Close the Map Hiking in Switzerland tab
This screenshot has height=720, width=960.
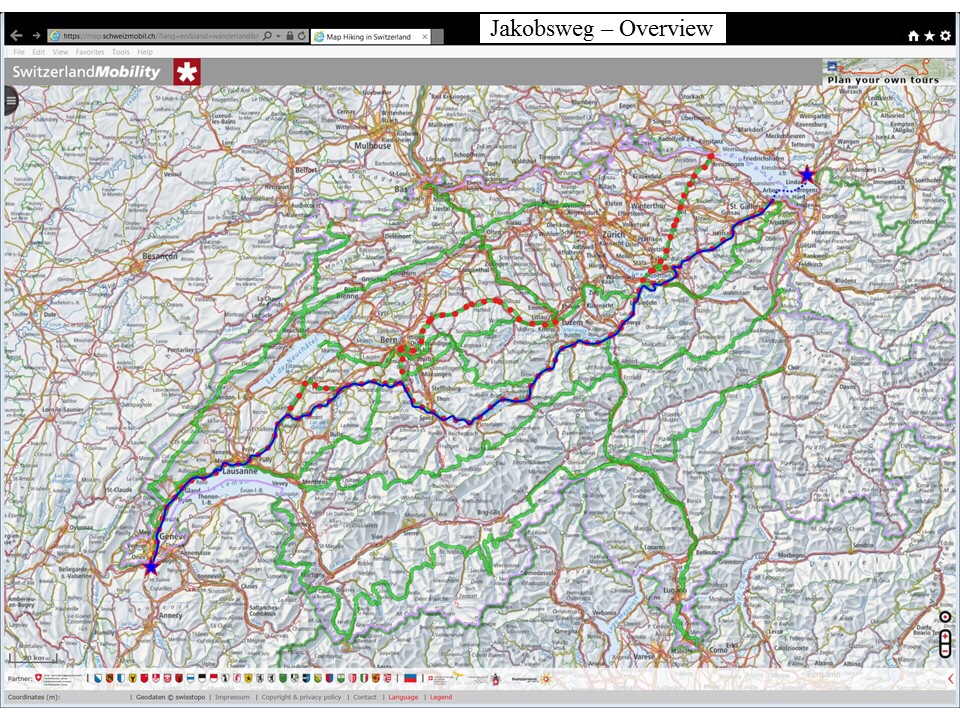point(423,37)
